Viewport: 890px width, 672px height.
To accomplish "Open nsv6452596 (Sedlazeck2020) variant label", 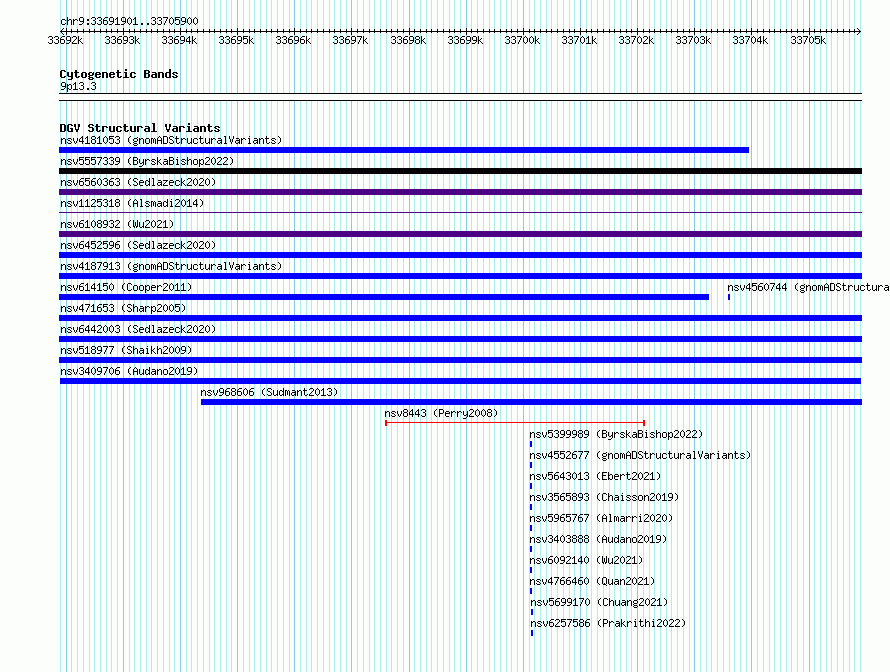I will 138,245.
